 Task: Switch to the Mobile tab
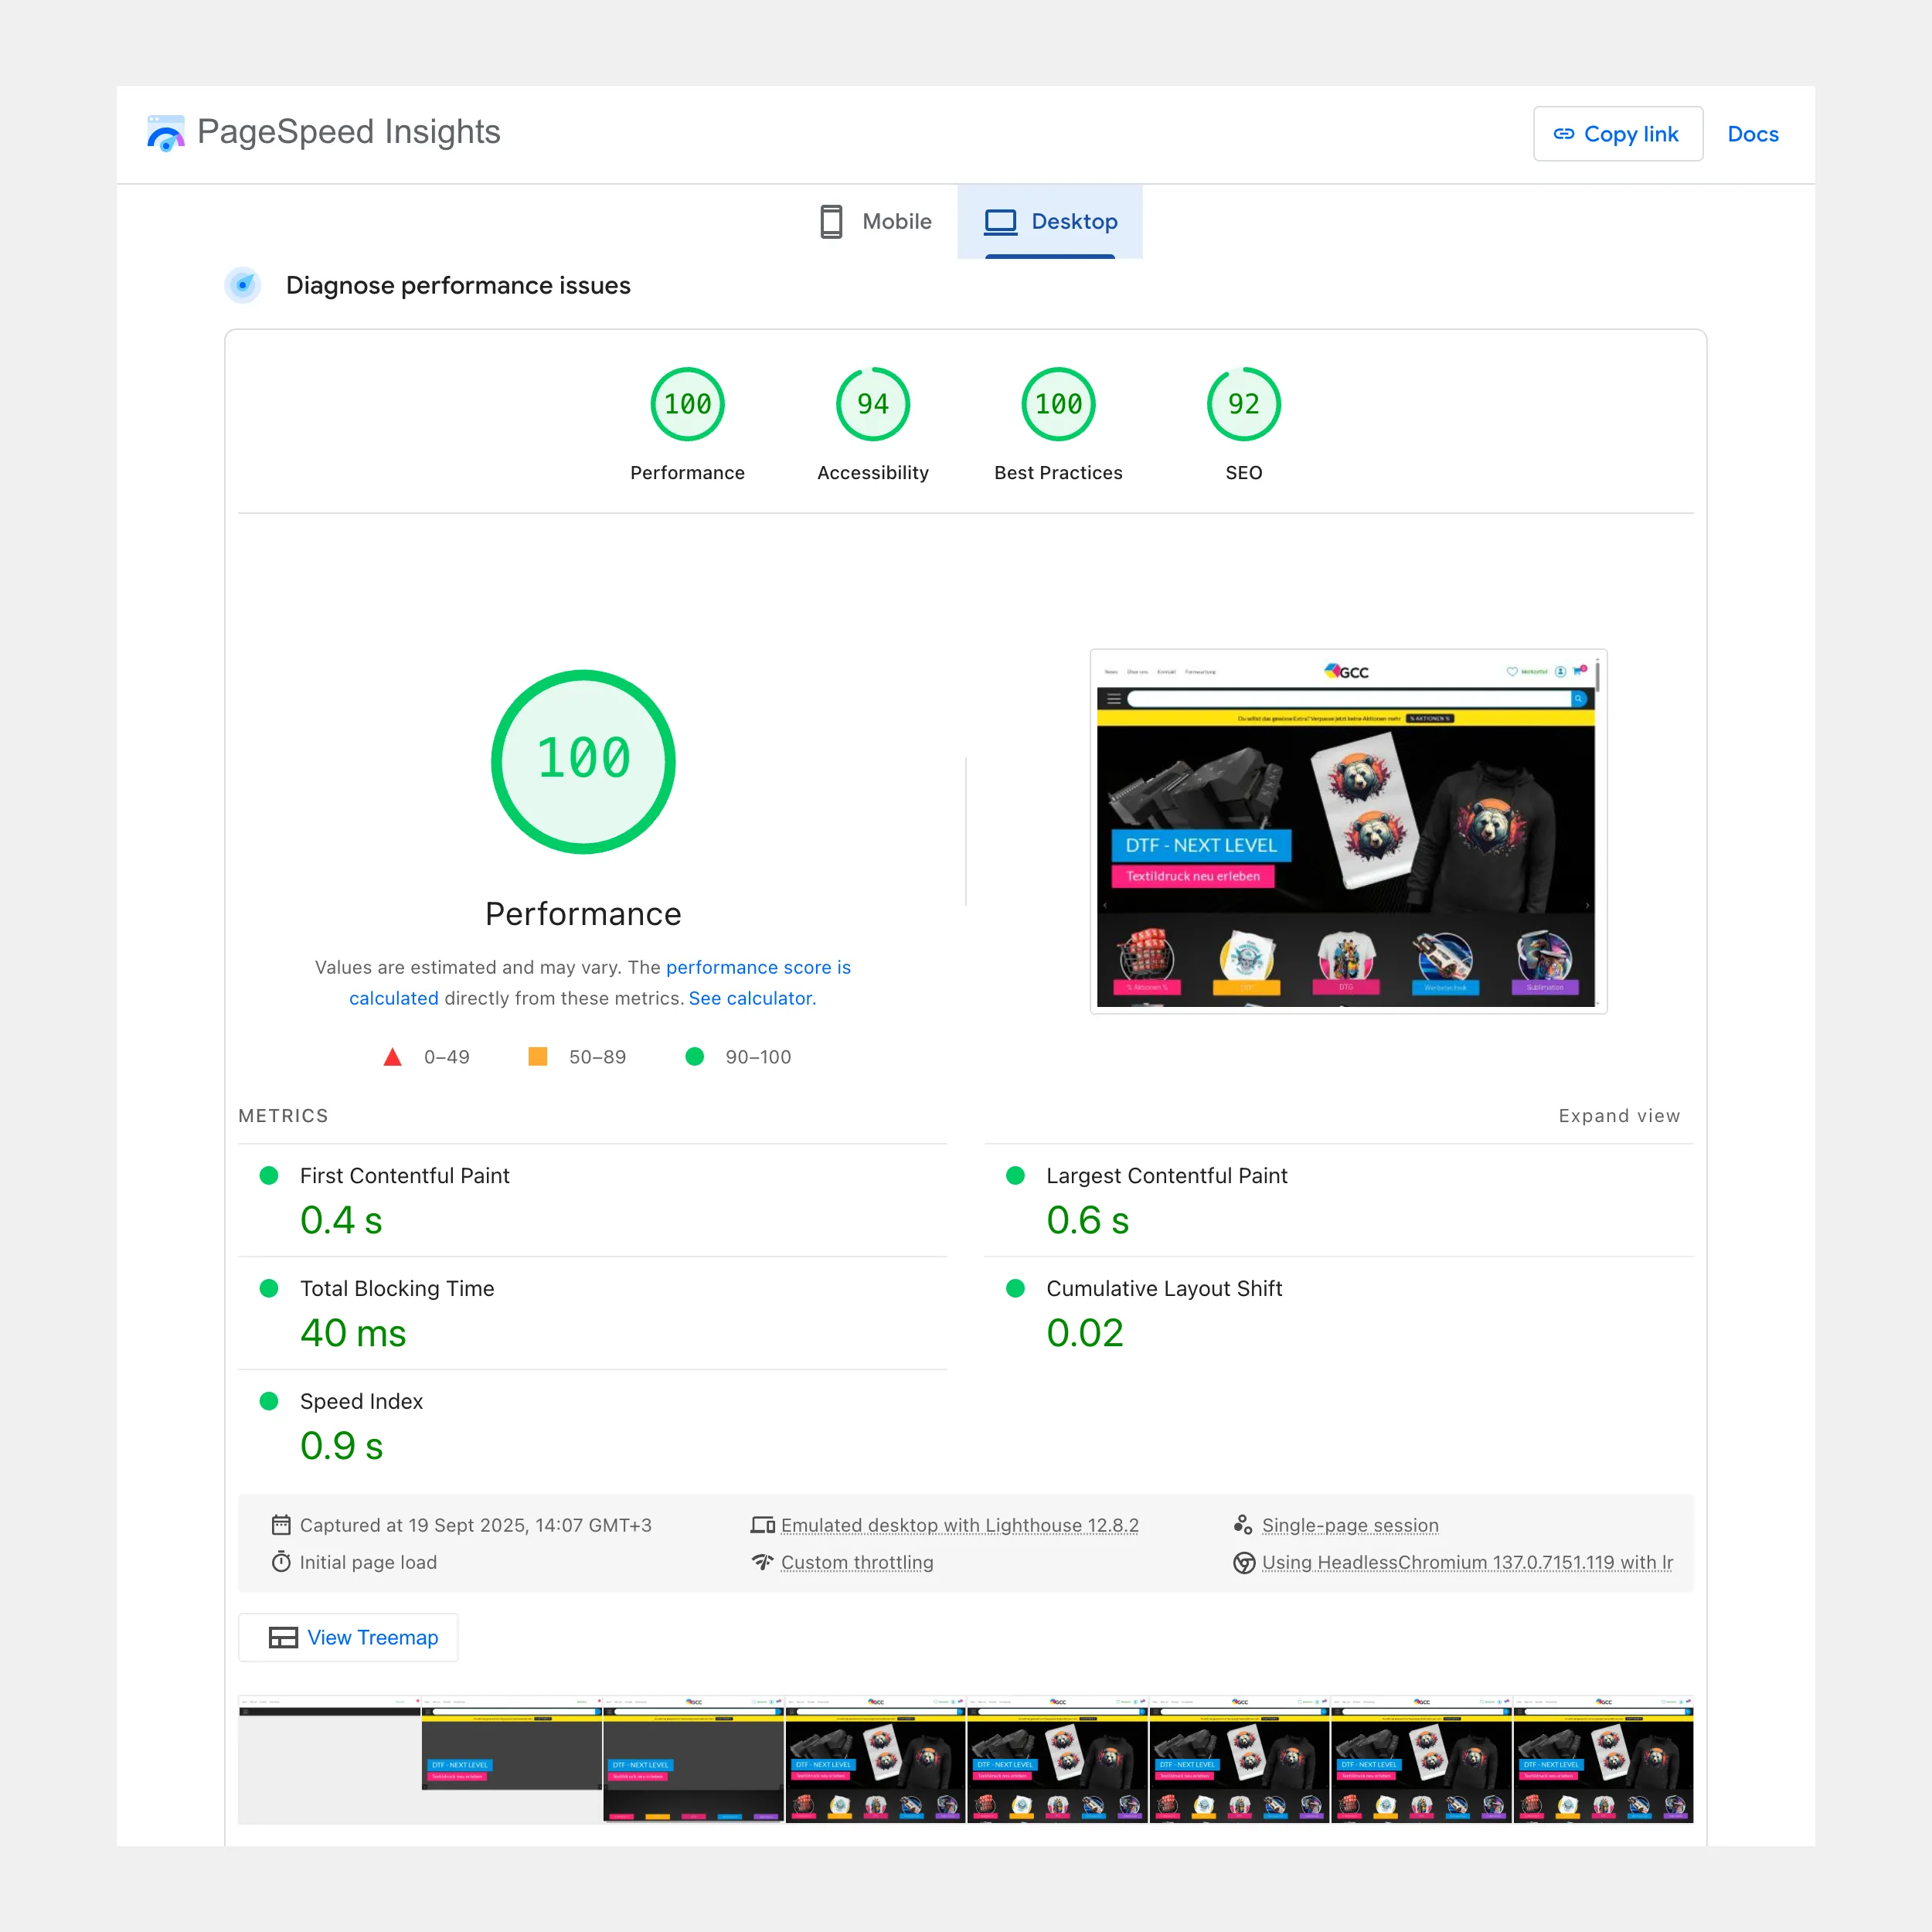(x=875, y=221)
